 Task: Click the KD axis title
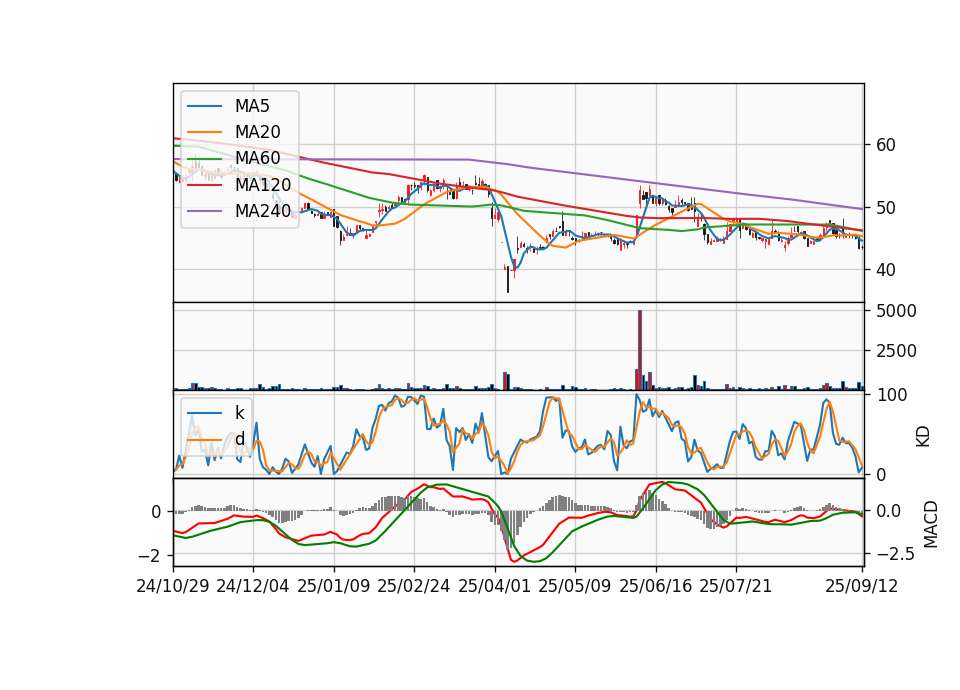click(923, 437)
